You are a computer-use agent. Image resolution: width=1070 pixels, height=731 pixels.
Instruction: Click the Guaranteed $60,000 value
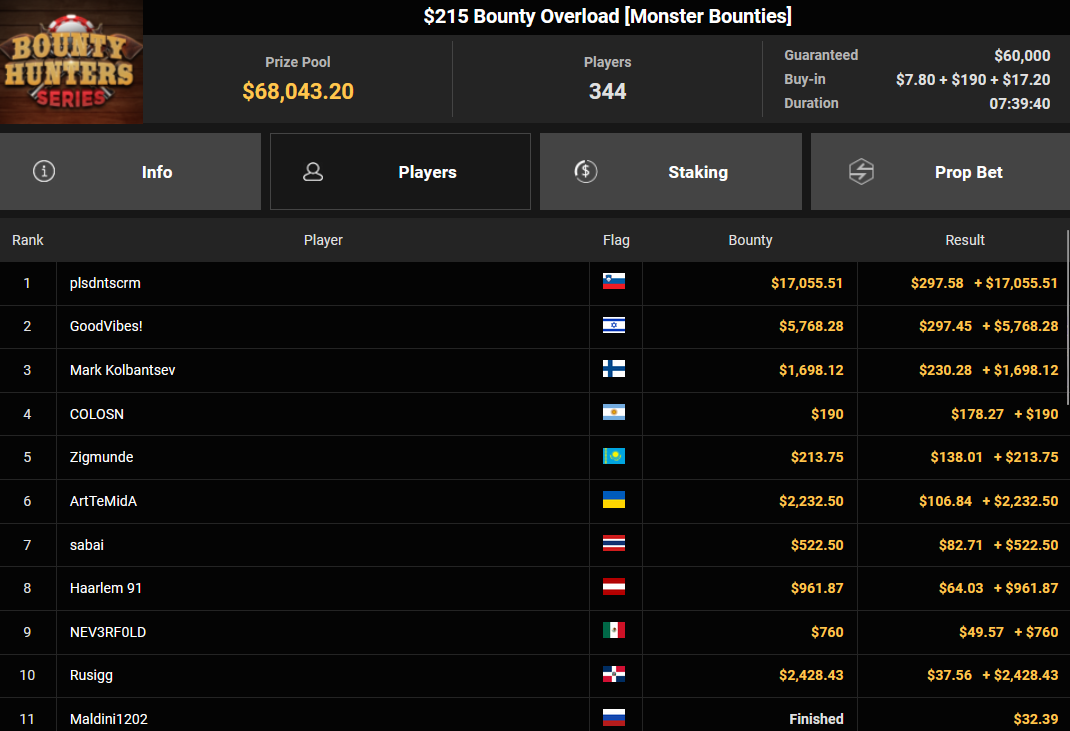click(x=1022, y=55)
